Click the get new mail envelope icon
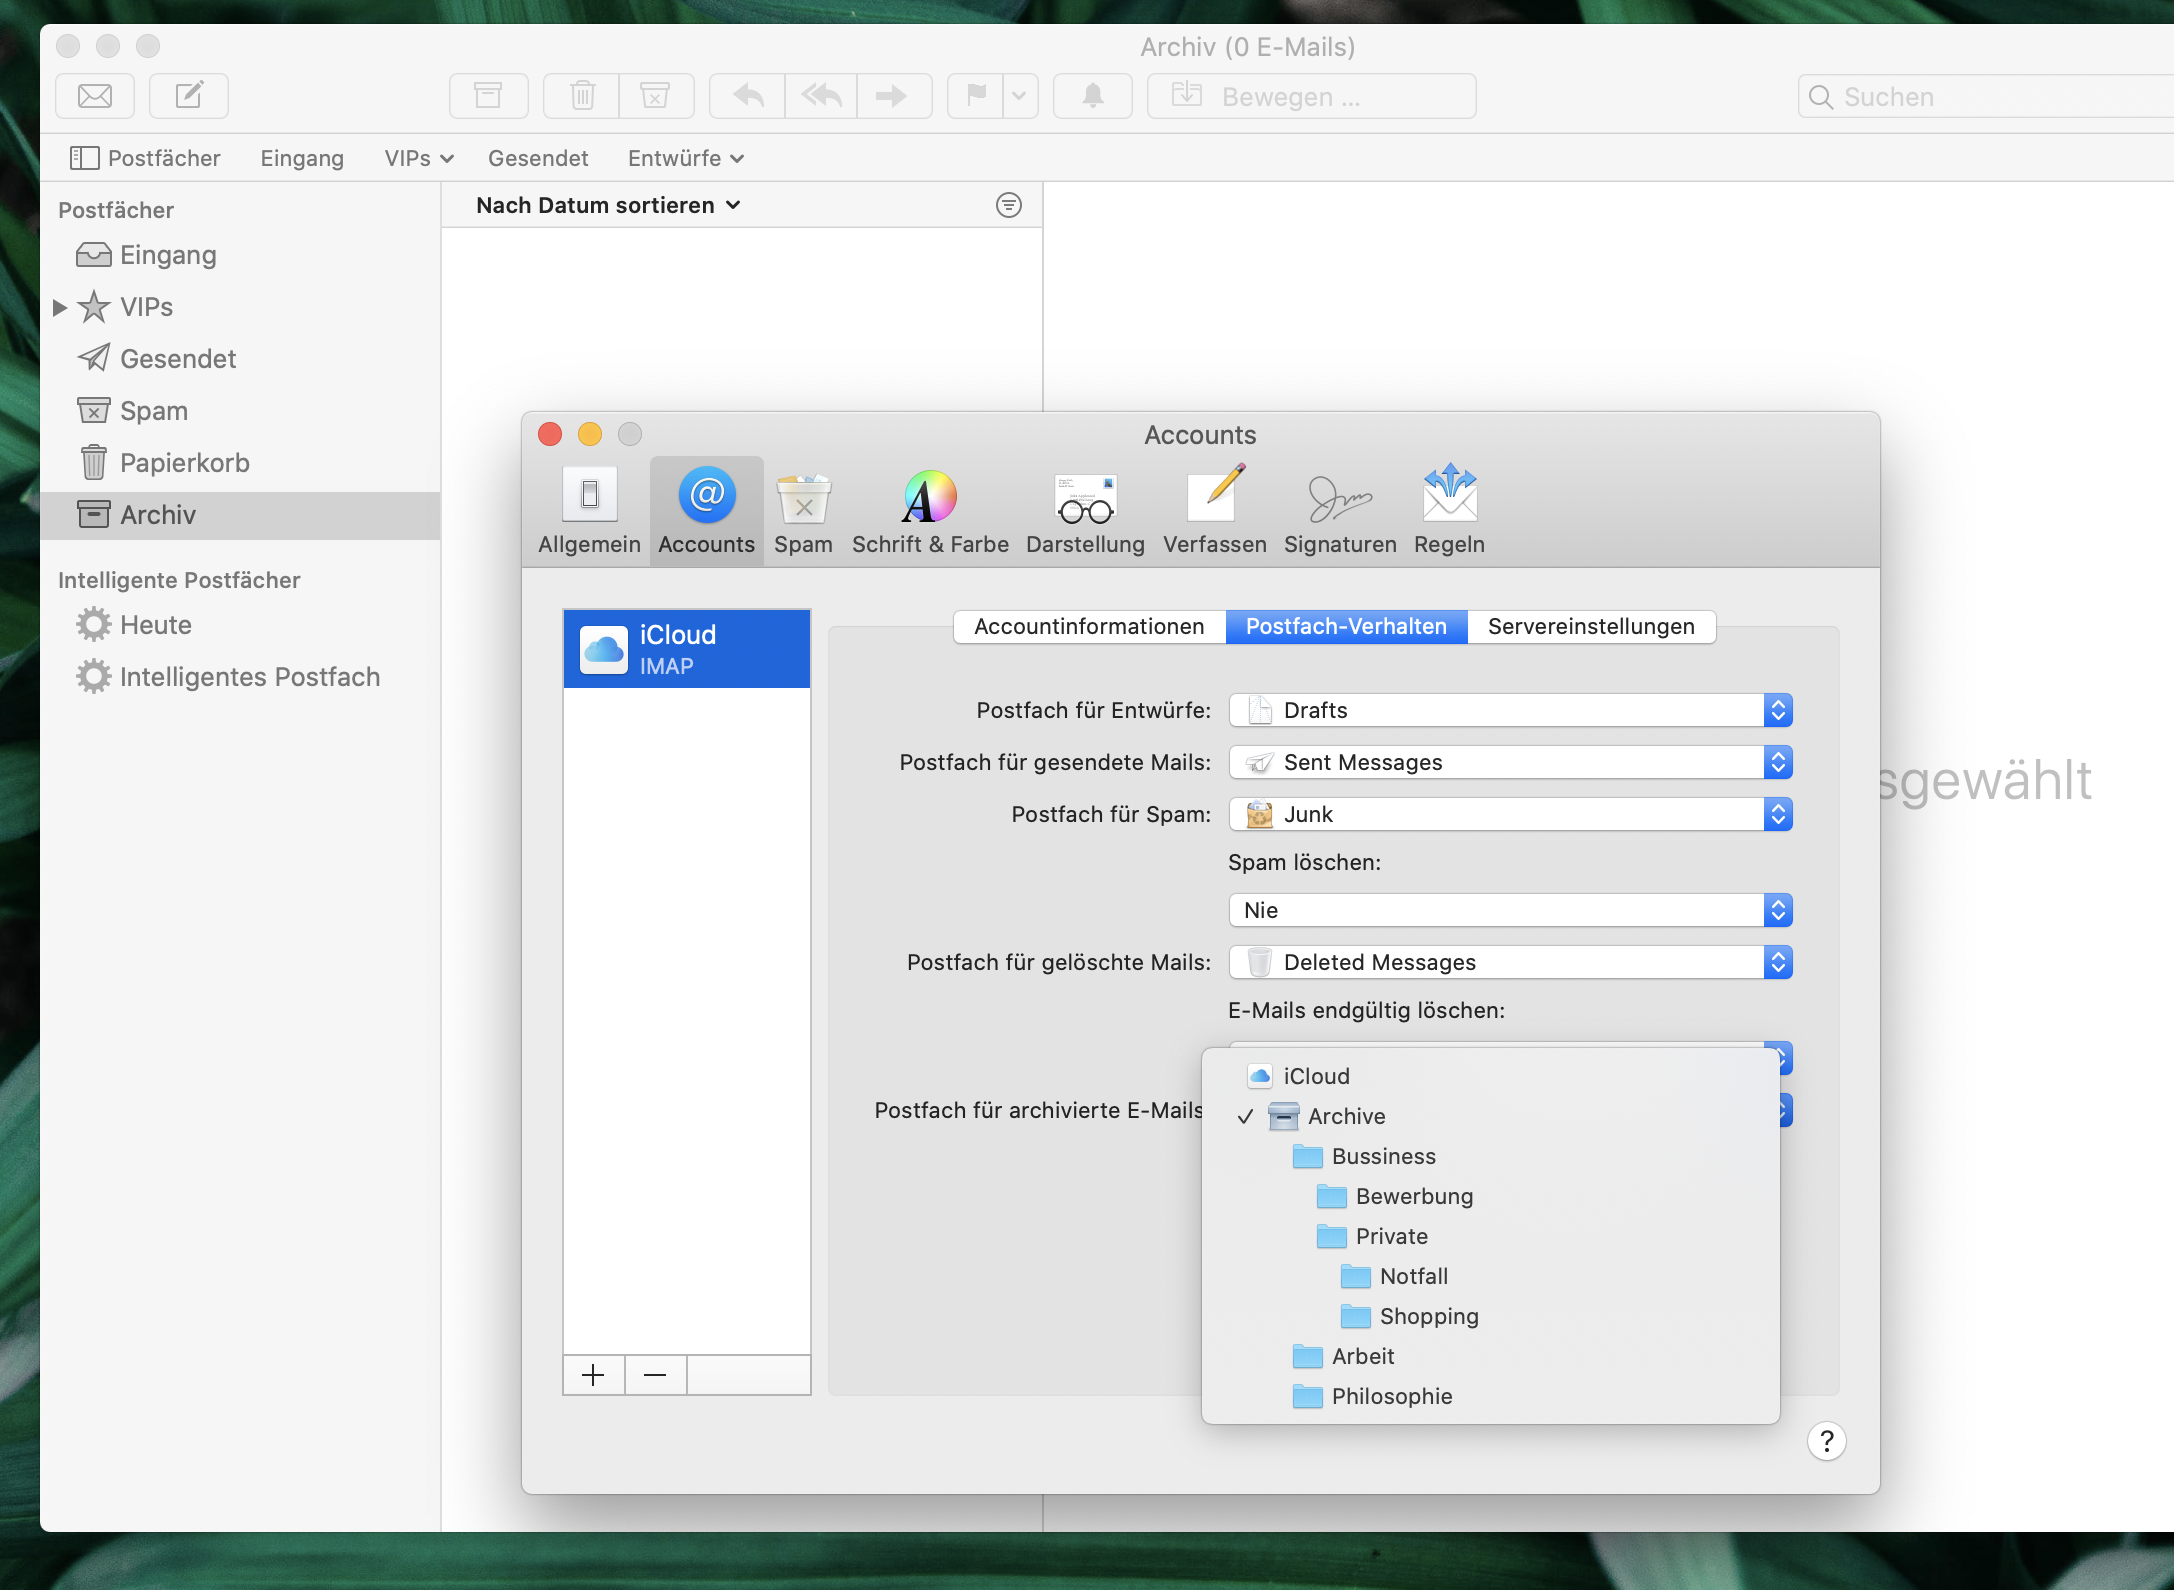The width and height of the screenshot is (2174, 1590). pos(95,96)
